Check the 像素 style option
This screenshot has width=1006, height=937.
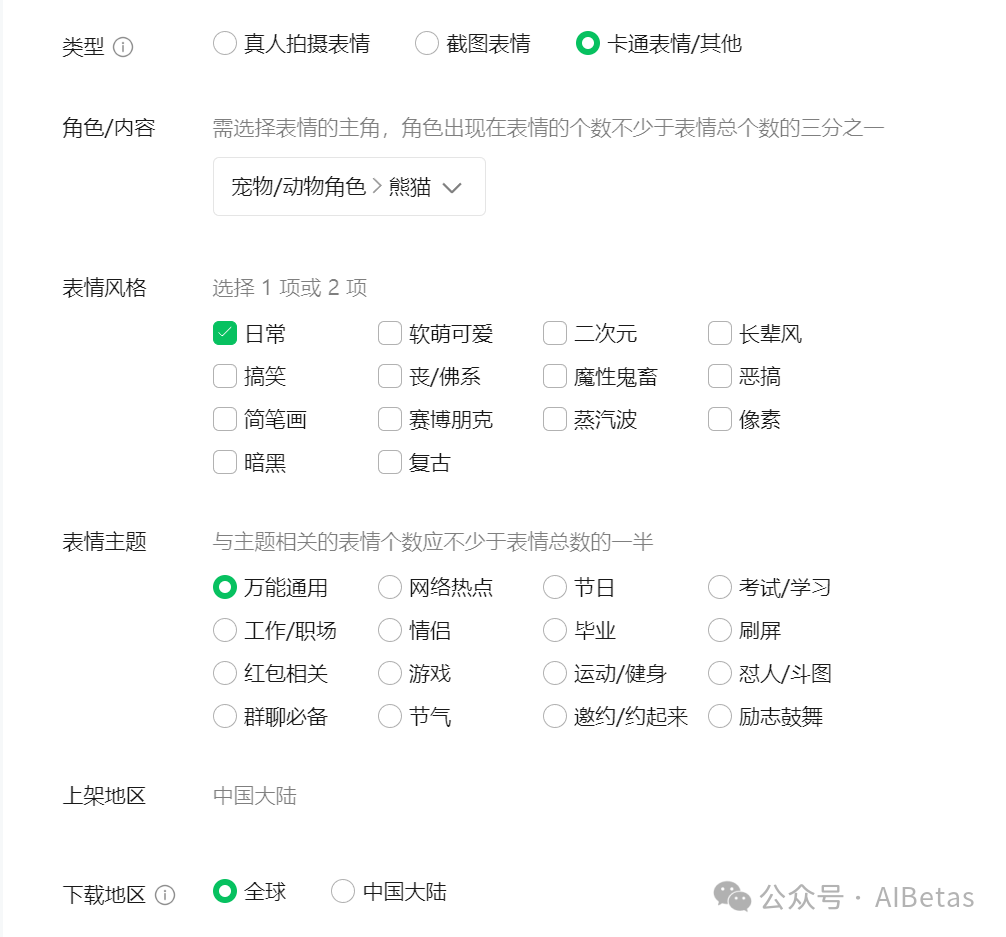719,420
